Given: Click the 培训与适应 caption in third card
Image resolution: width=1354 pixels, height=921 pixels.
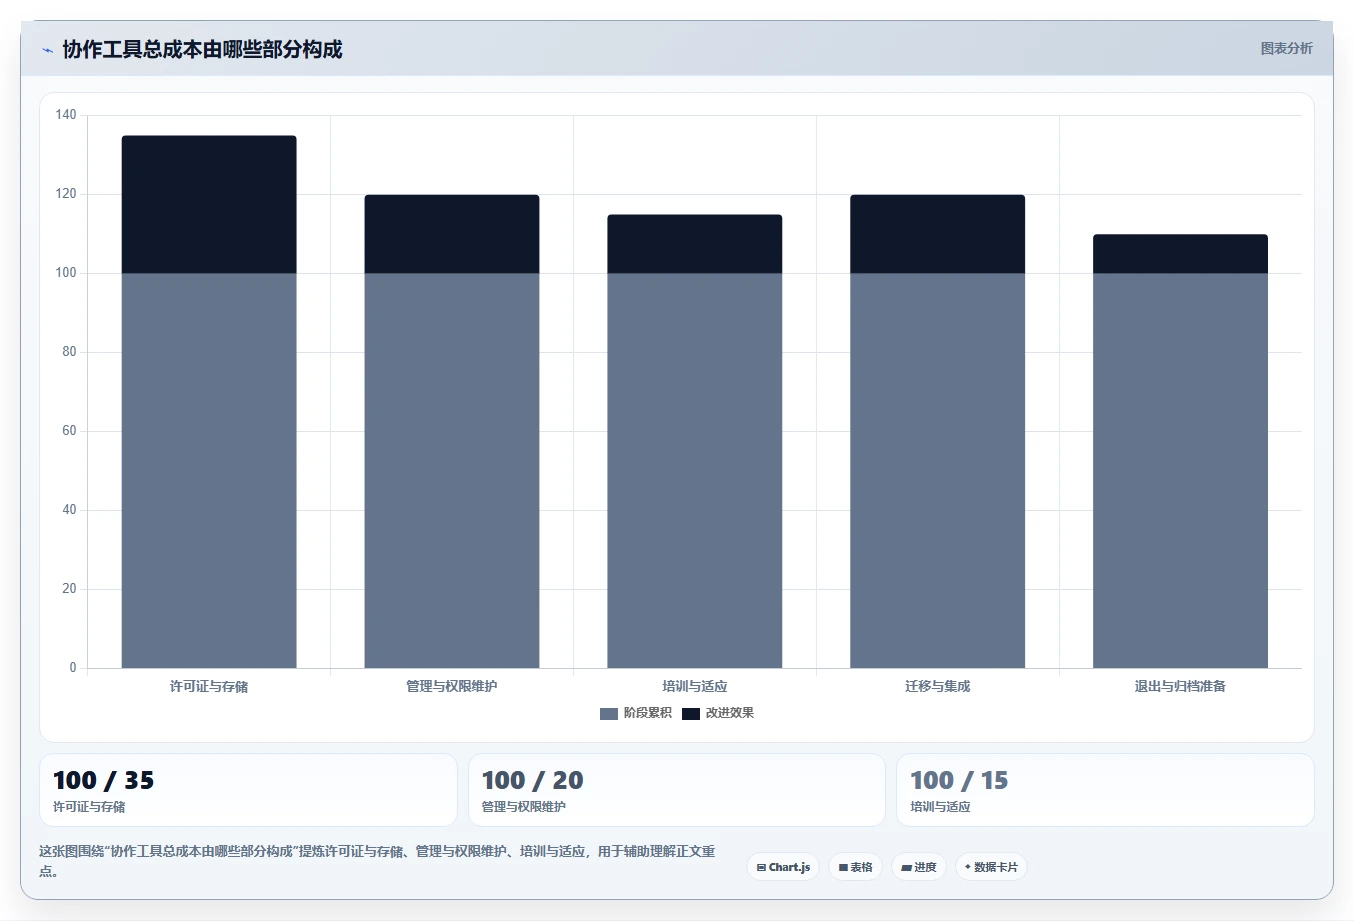Looking at the screenshot, I should pyautogui.click(x=940, y=807).
